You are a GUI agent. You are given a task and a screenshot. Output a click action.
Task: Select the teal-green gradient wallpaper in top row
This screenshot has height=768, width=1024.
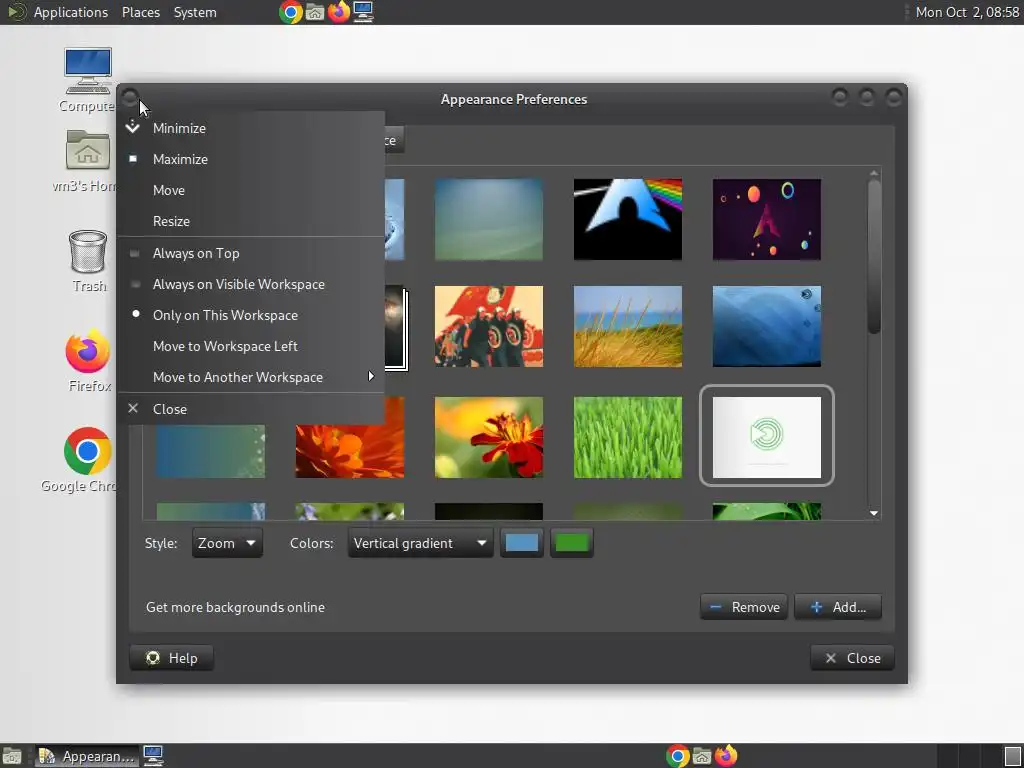[x=488, y=219]
